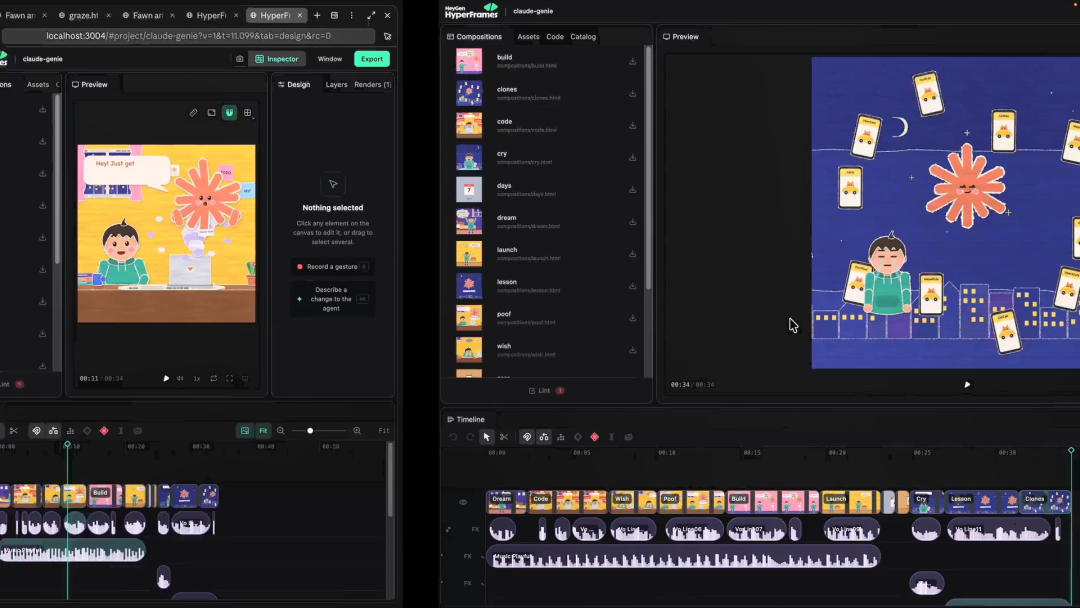This screenshot has height=608, width=1080.
Task: Click the timeline zoom slider knob in left window
Action: pos(310,430)
